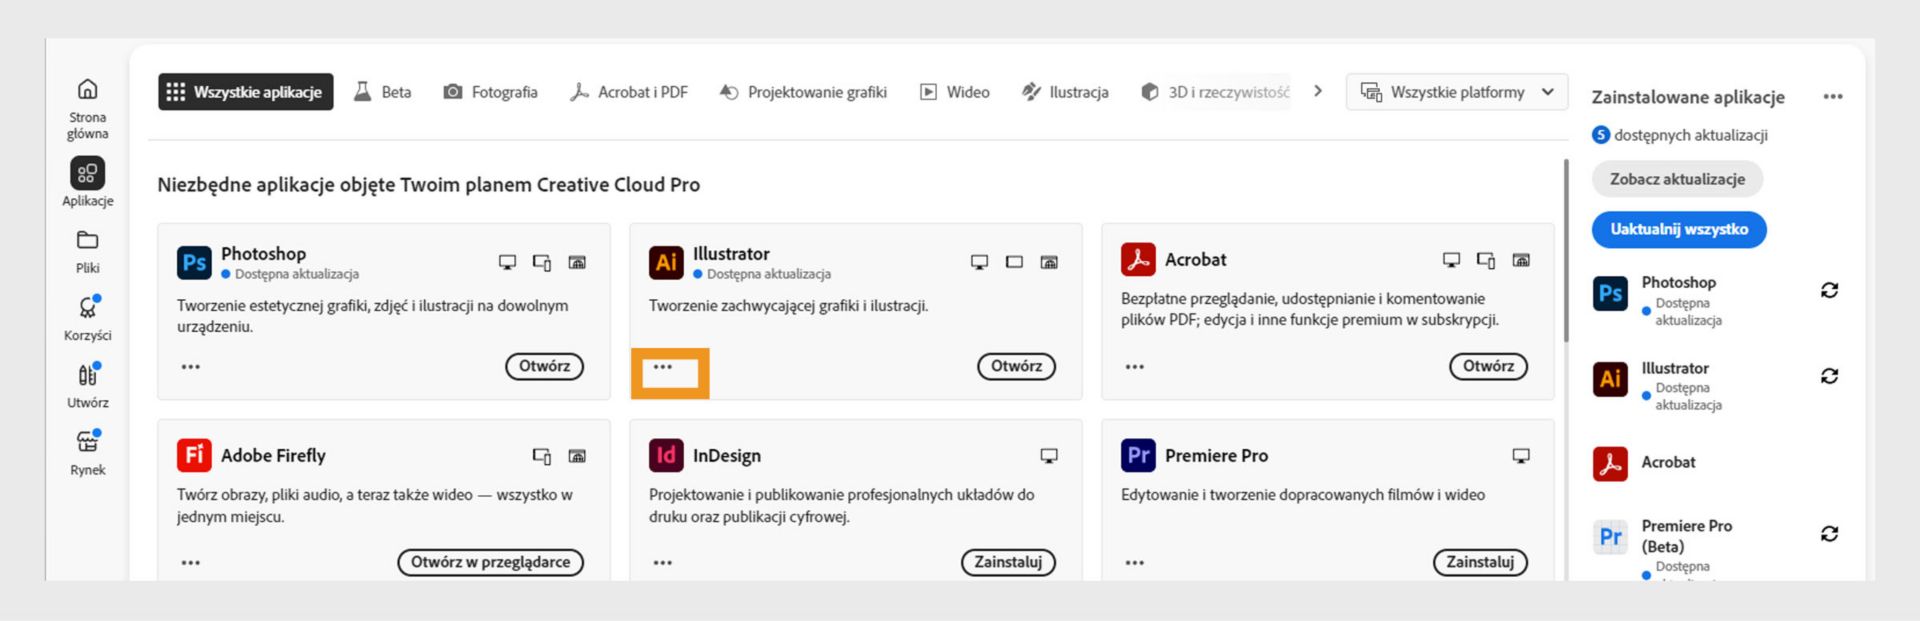Open Illustrator card more options menu

coord(663,367)
